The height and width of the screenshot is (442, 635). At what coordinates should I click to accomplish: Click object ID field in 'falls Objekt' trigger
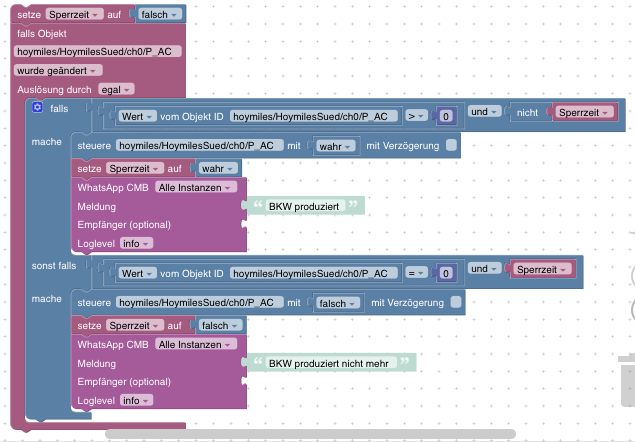[x=98, y=51]
